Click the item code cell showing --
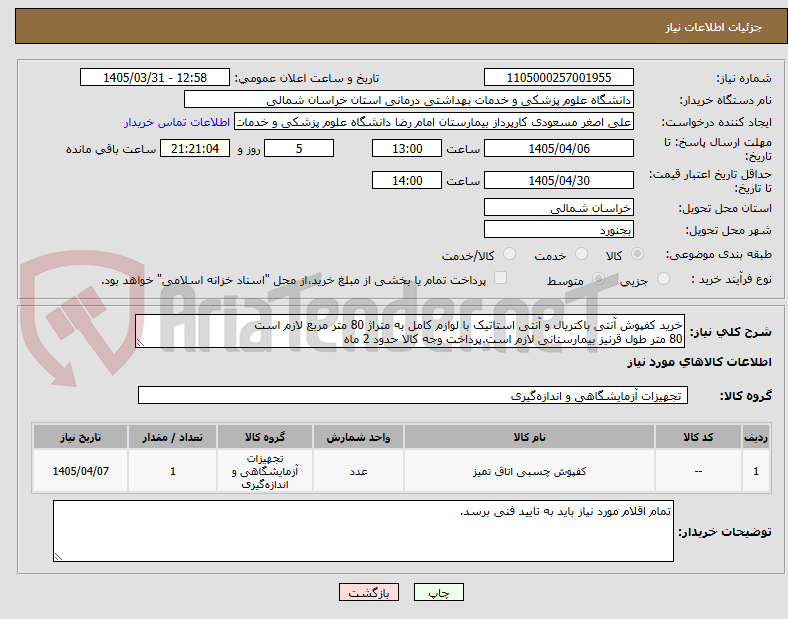 (x=698, y=471)
